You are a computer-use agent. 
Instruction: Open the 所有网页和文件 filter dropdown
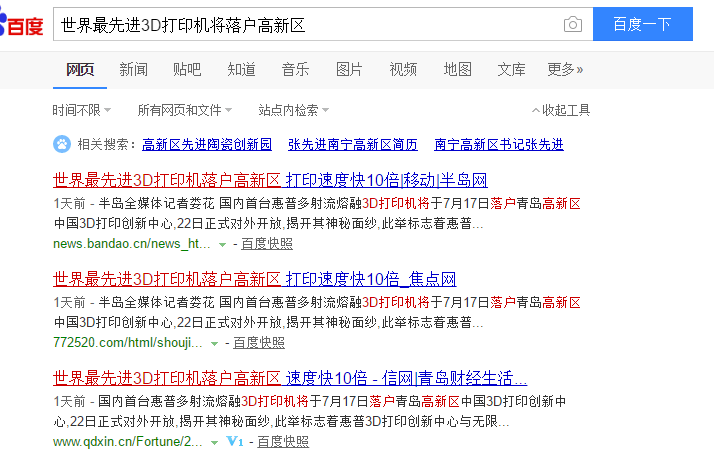(x=185, y=110)
